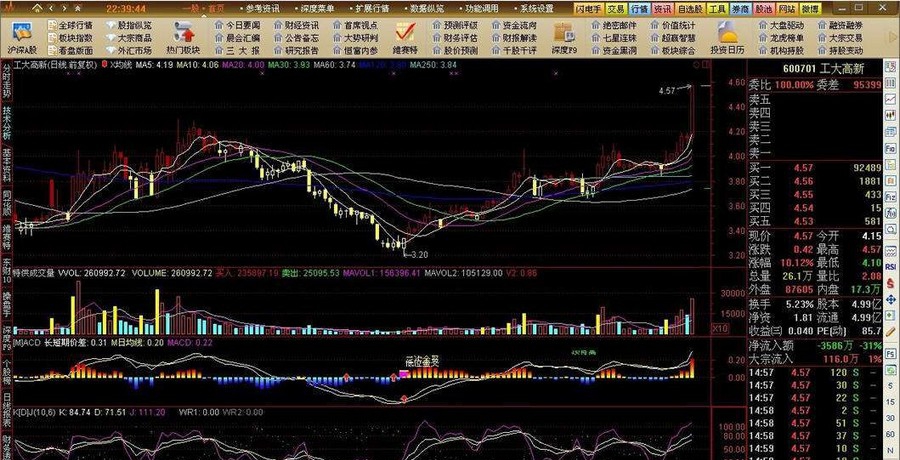
Task: Open 大盘驱动 market drivers
Action: click(x=781, y=26)
